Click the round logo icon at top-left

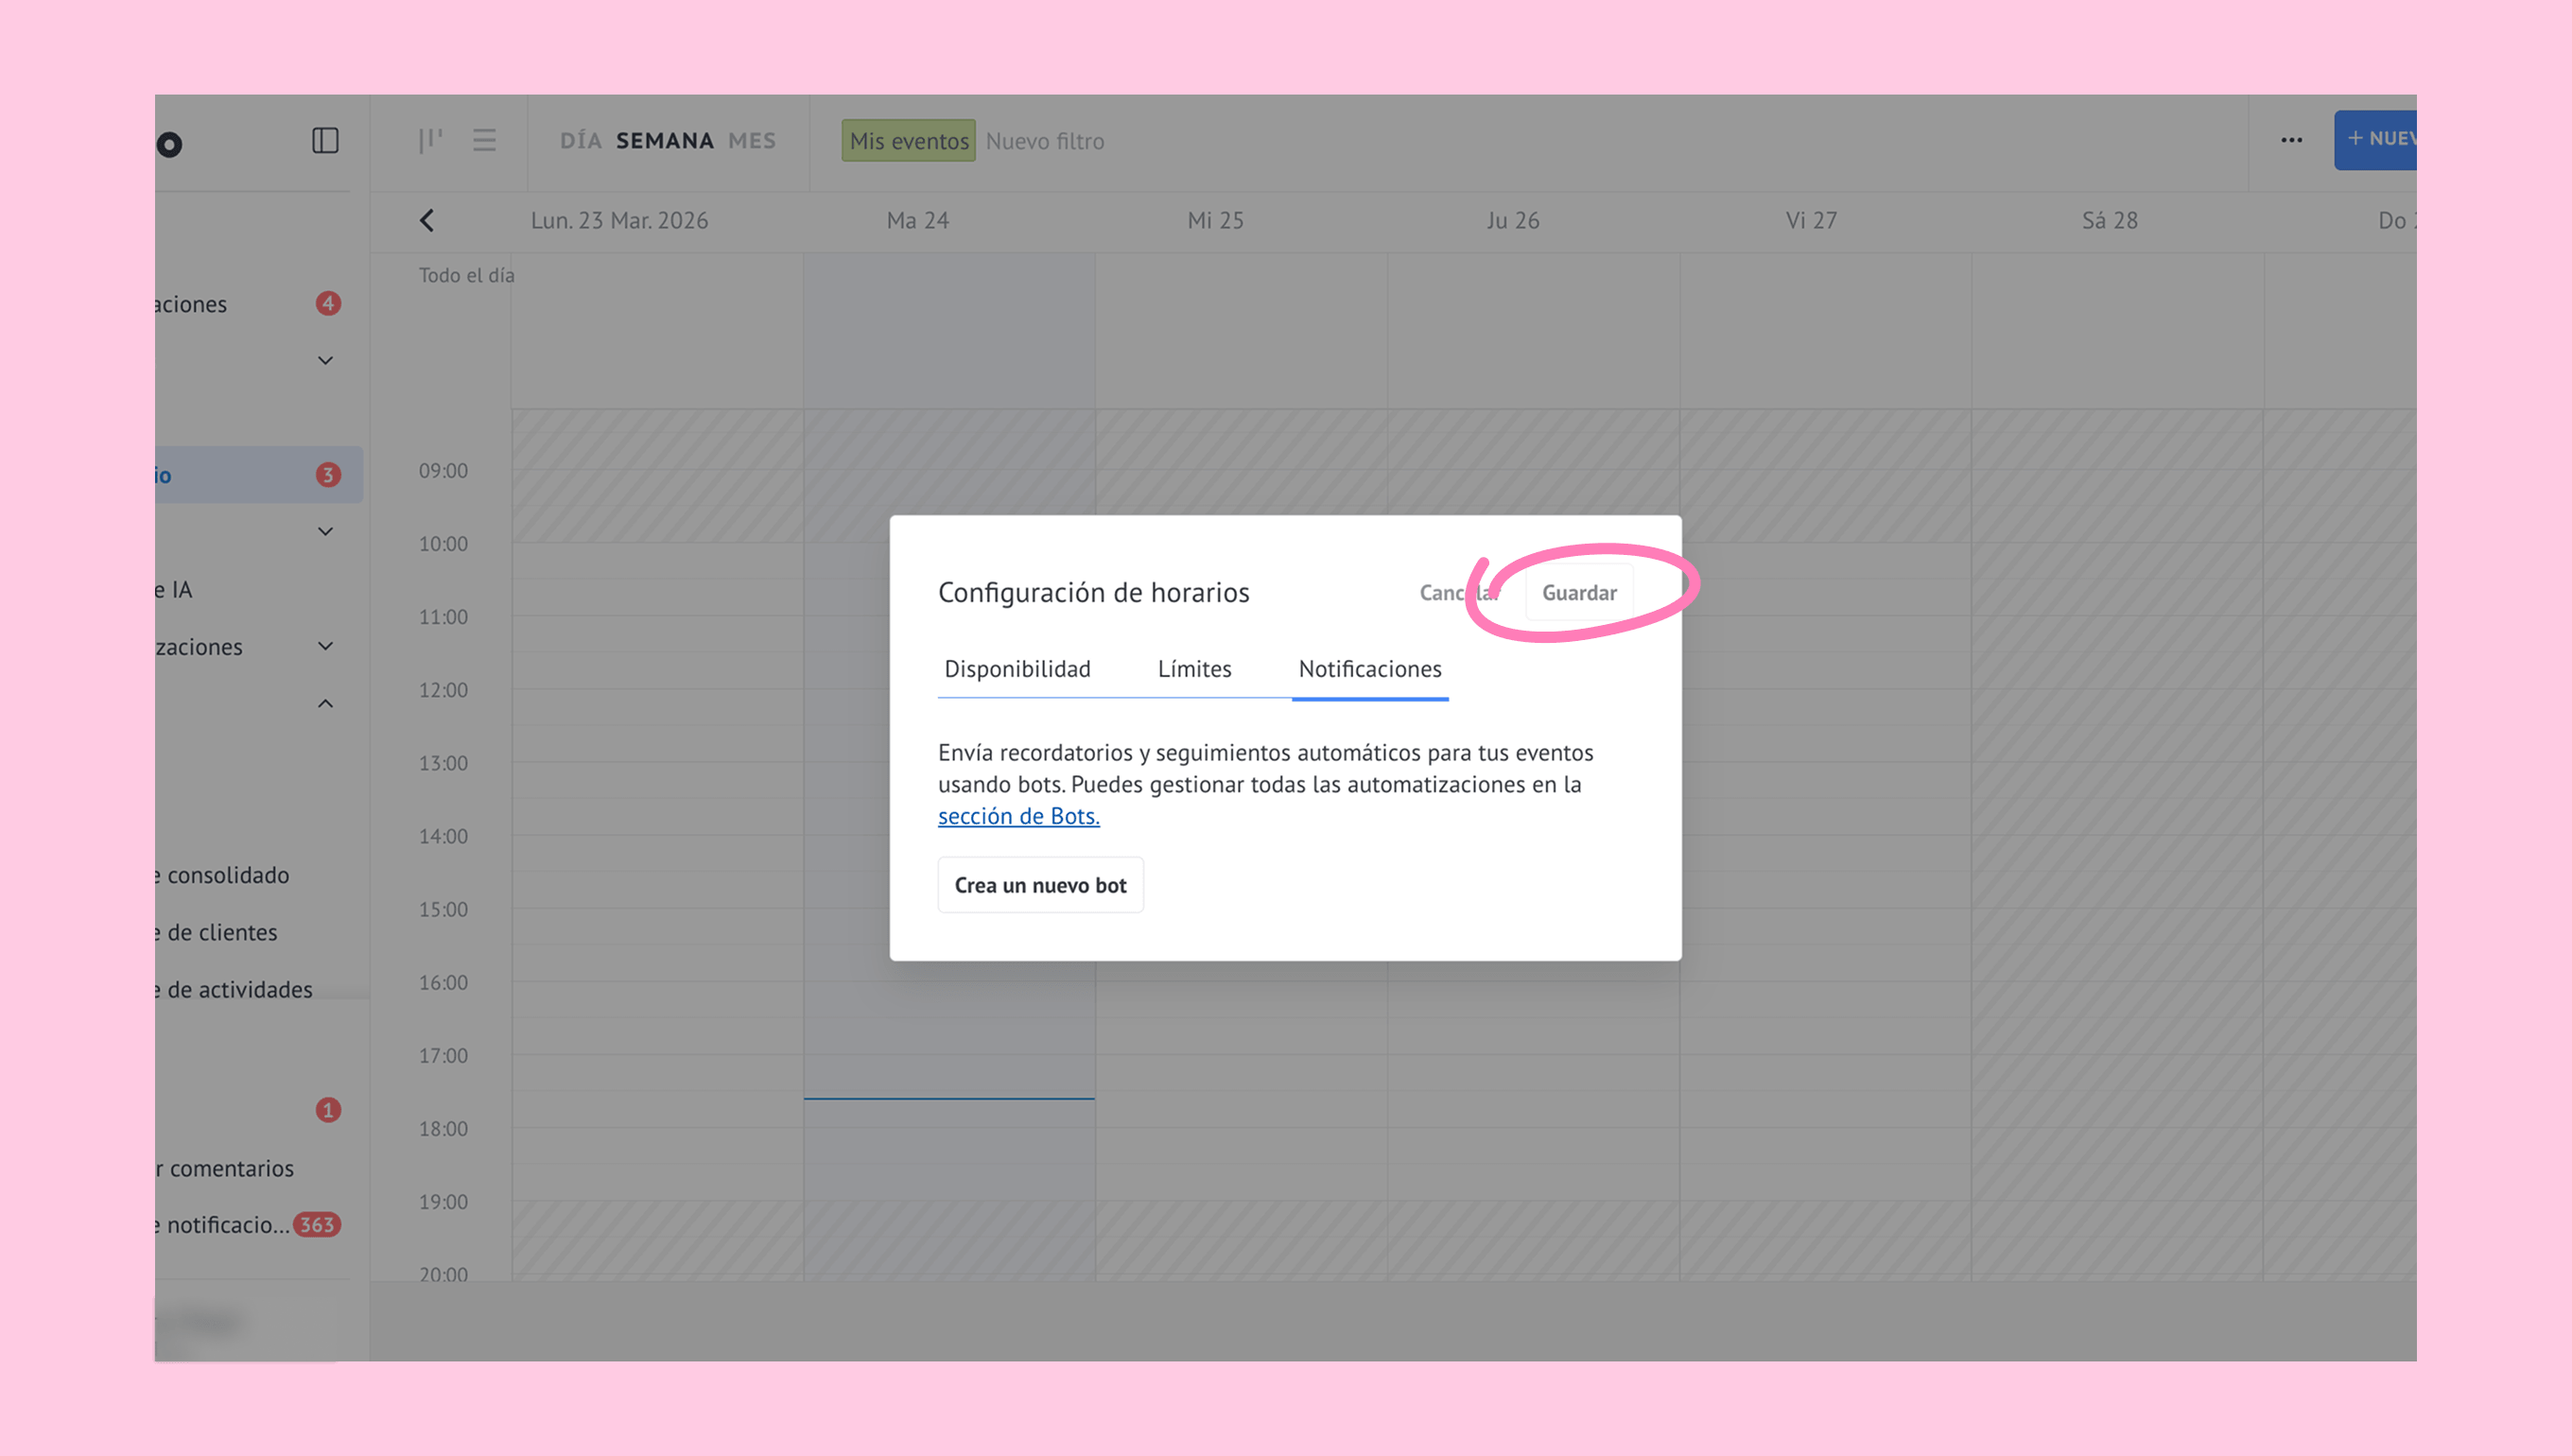tap(170, 145)
